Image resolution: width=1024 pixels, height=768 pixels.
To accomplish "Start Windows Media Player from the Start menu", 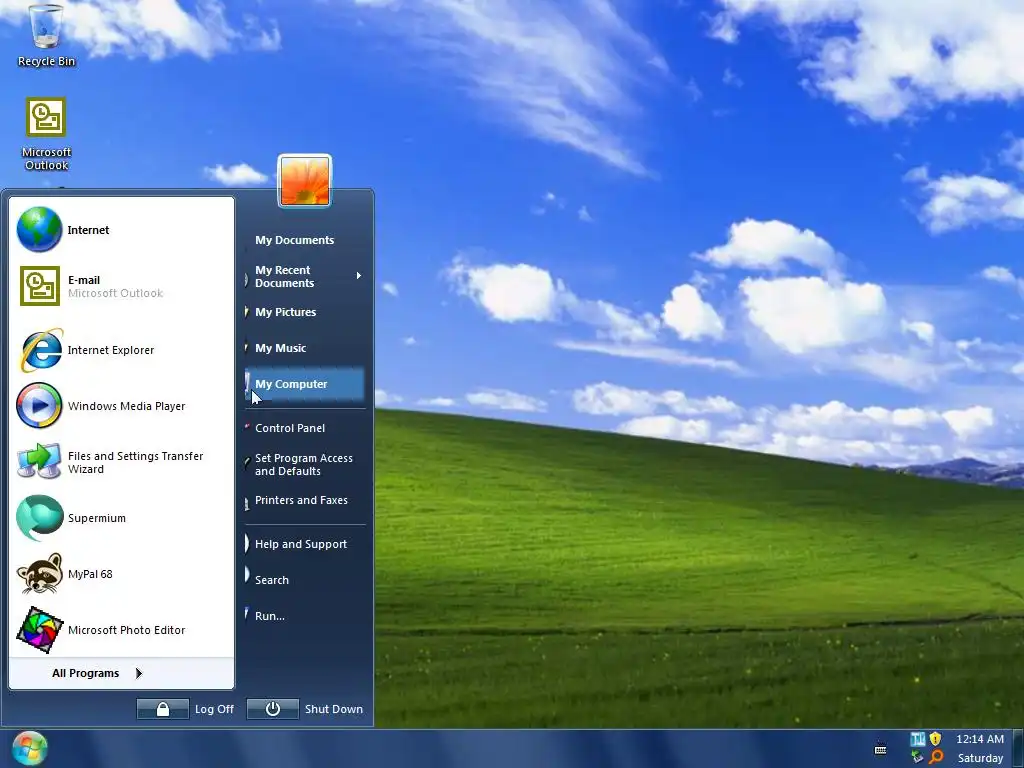I will (x=121, y=406).
